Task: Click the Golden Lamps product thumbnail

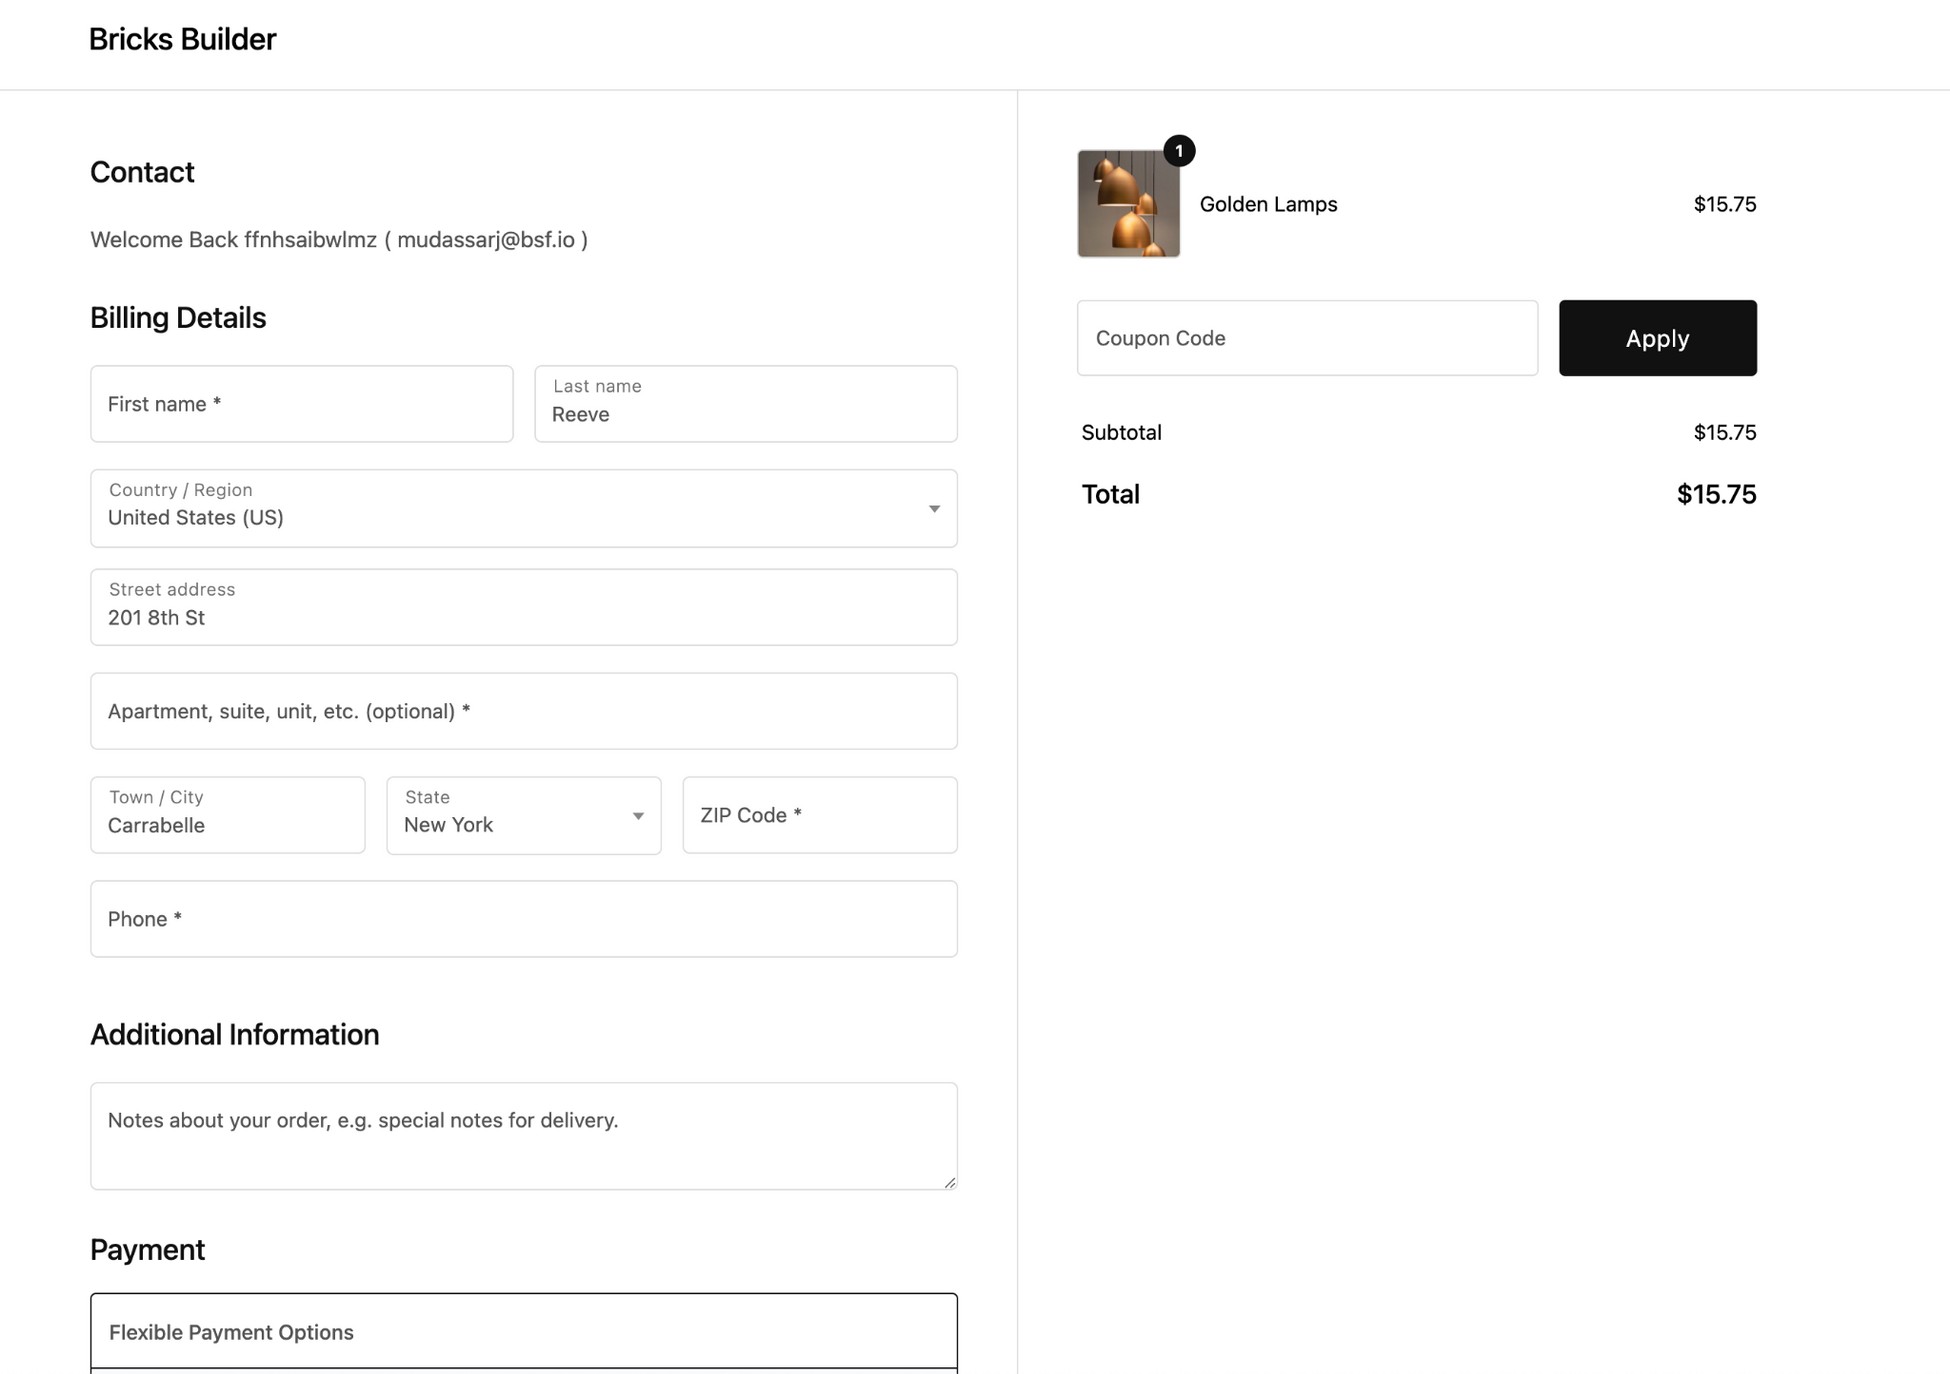Action: tap(1130, 204)
